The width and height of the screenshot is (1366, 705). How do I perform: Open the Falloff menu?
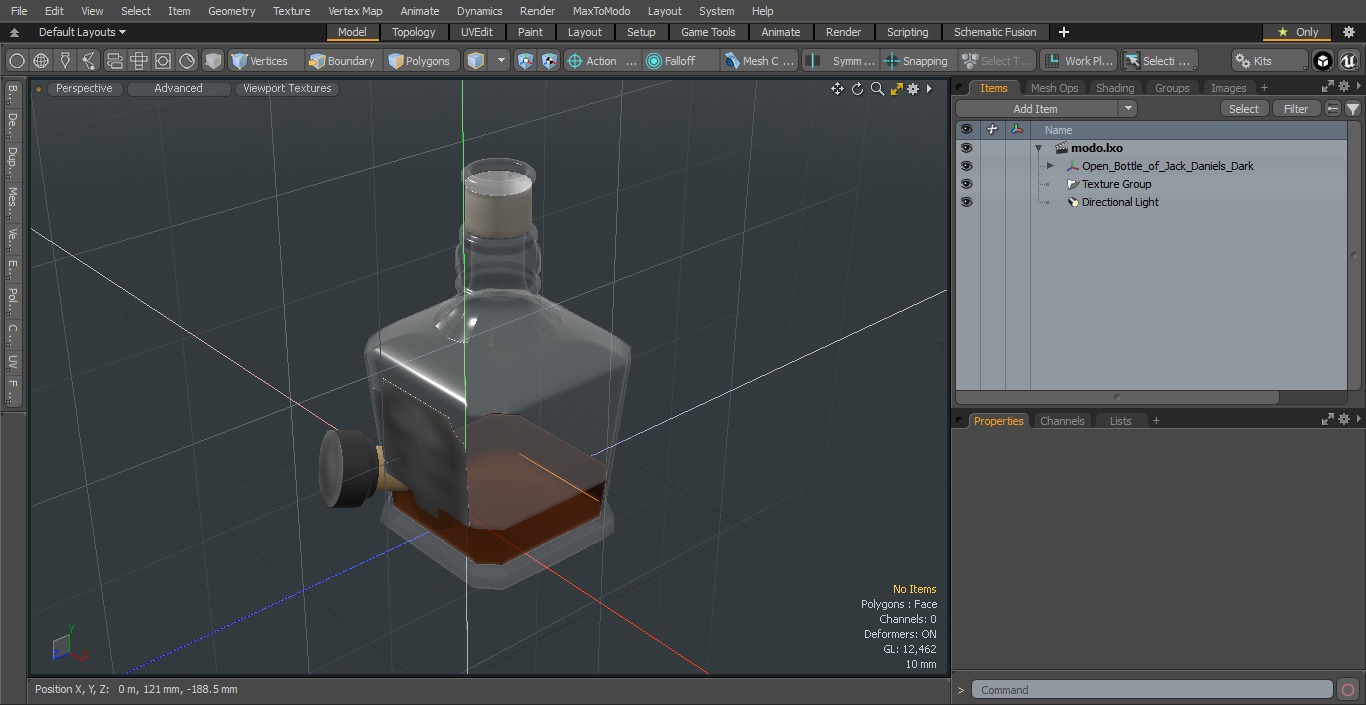pyautogui.click(x=680, y=61)
